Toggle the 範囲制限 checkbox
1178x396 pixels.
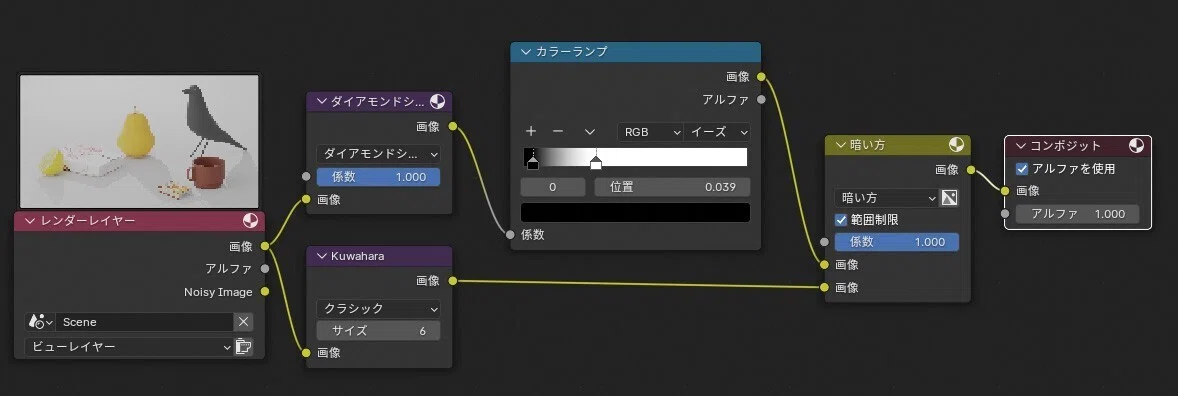coord(841,220)
